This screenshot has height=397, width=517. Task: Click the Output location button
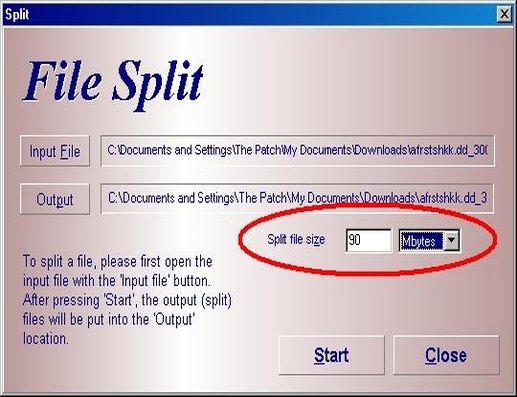55,199
